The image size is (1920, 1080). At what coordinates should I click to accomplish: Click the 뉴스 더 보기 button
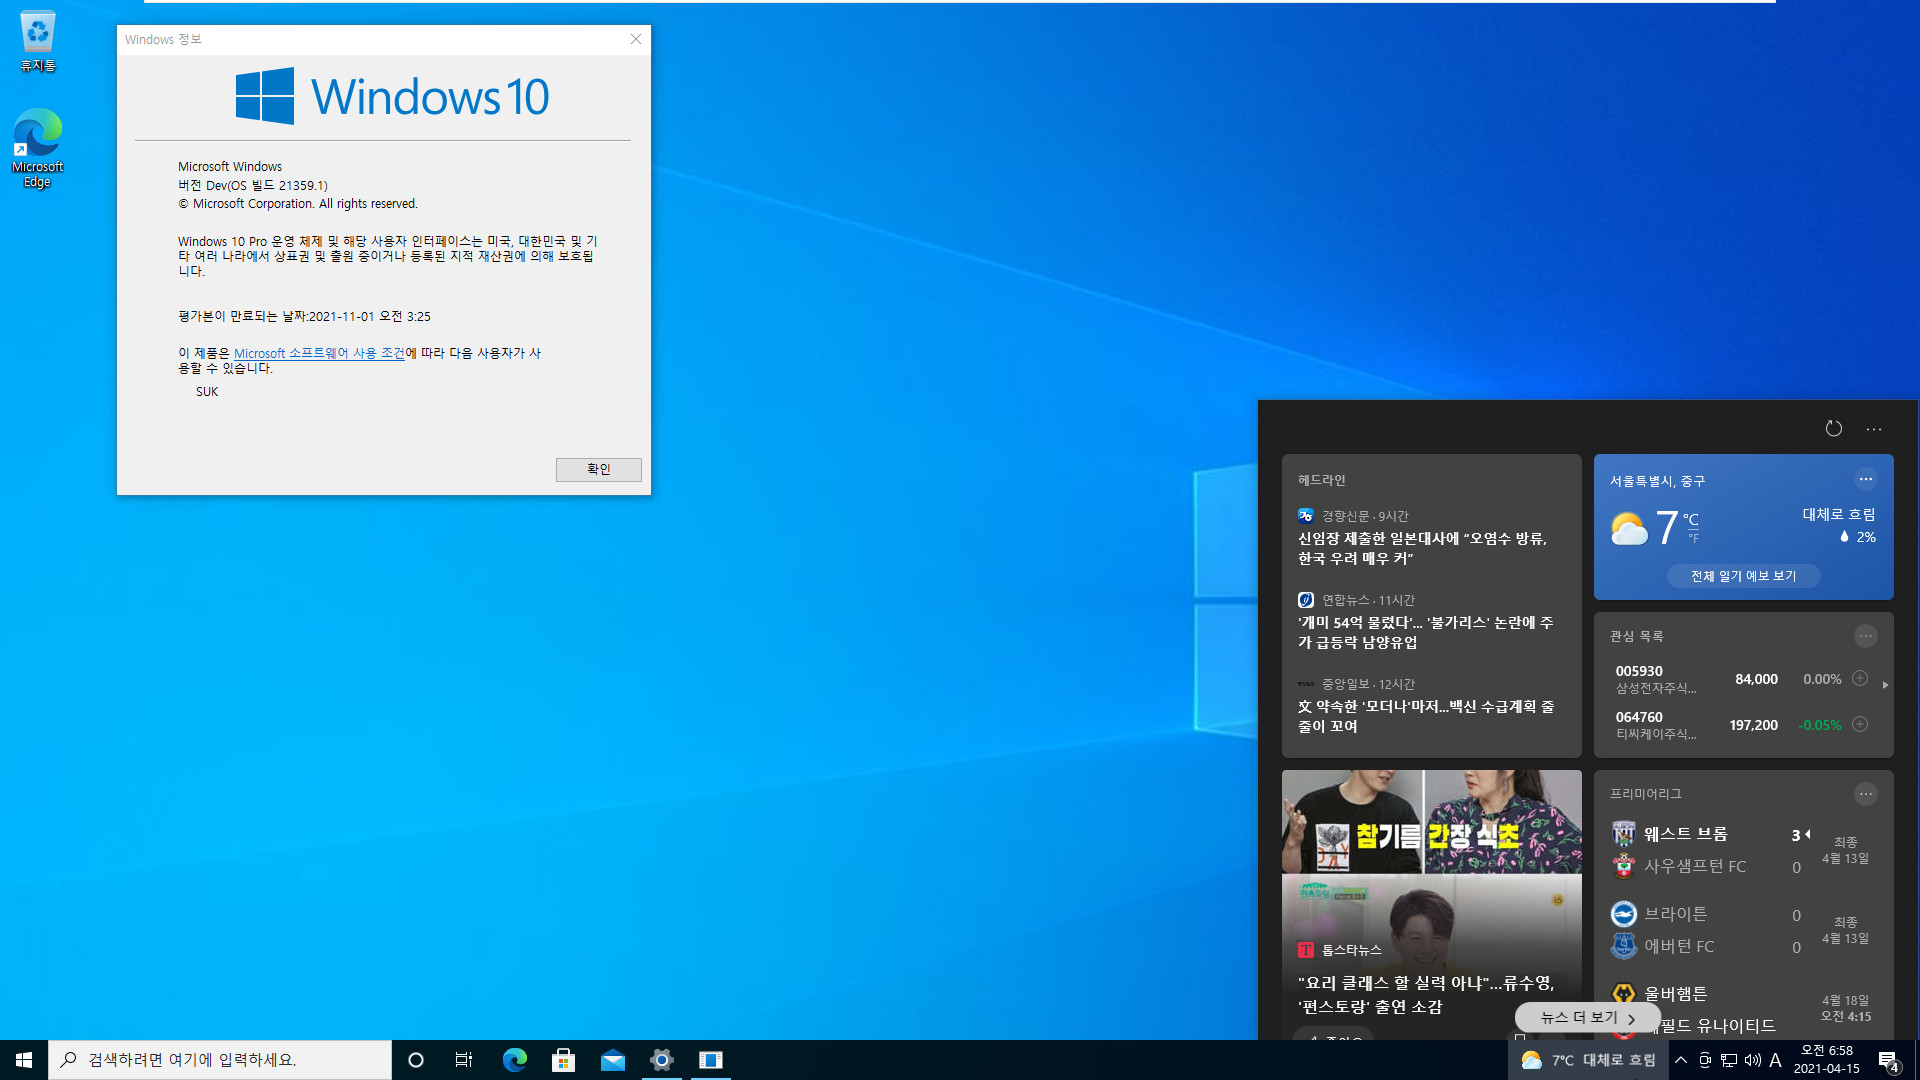pyautogui.click(x=1587, y=1017)
